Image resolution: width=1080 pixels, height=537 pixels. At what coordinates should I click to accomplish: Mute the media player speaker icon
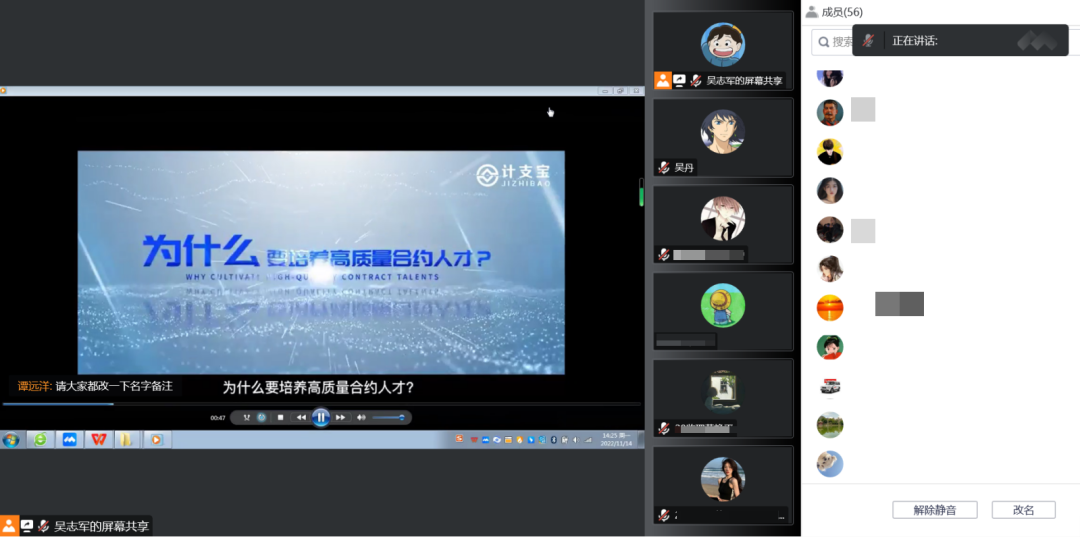click(x=362, y=417)
